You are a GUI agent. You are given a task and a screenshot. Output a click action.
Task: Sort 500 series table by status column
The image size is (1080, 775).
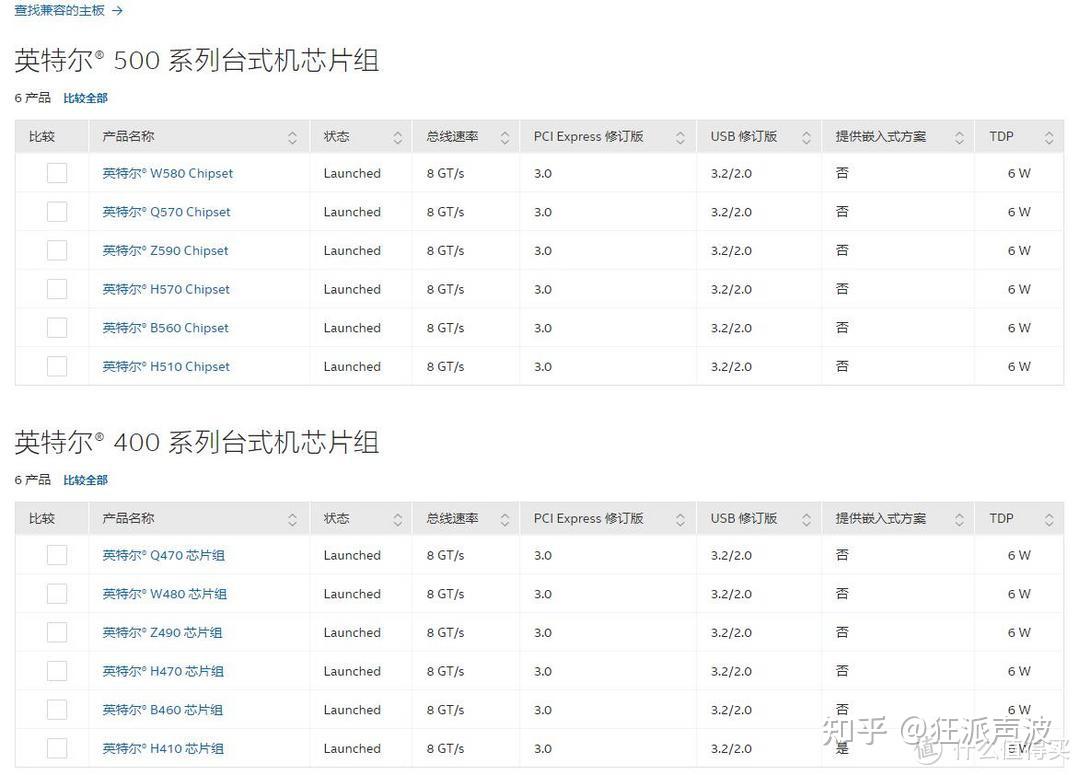[397, 137]
